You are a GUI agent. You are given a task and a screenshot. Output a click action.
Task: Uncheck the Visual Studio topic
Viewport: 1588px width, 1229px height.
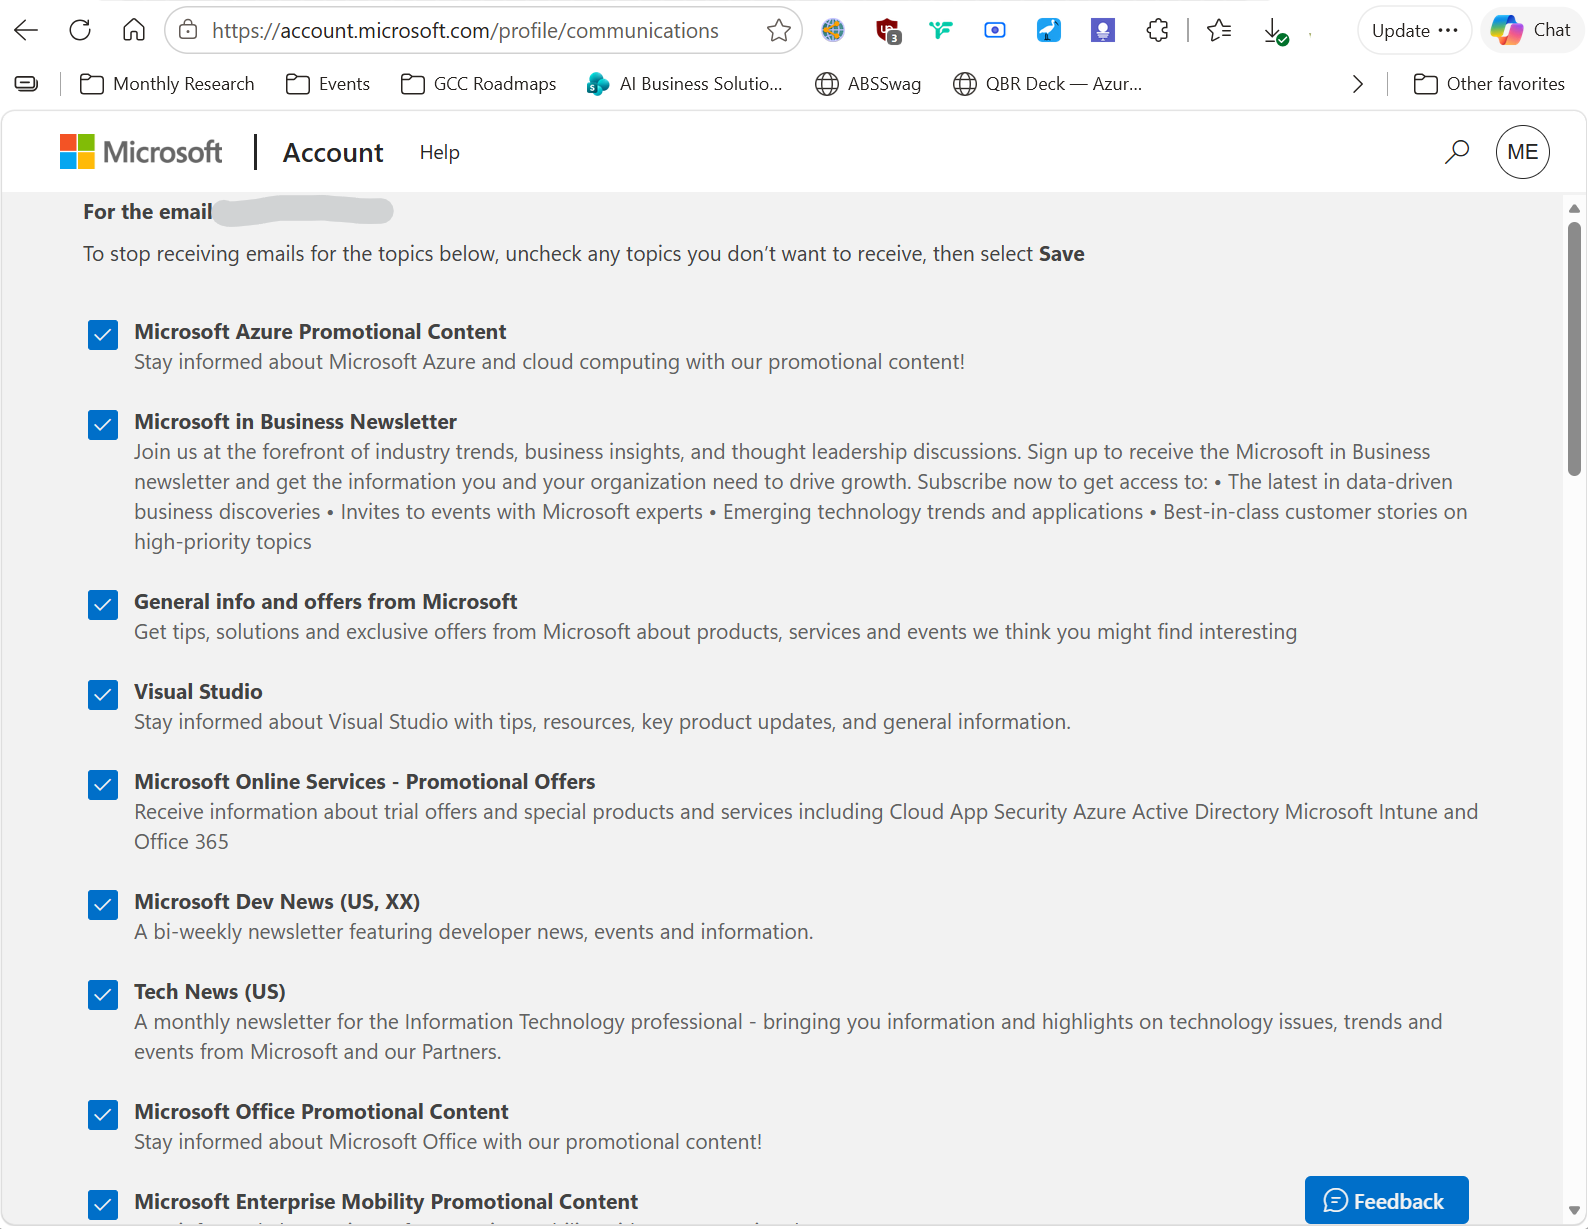[103, 695]
